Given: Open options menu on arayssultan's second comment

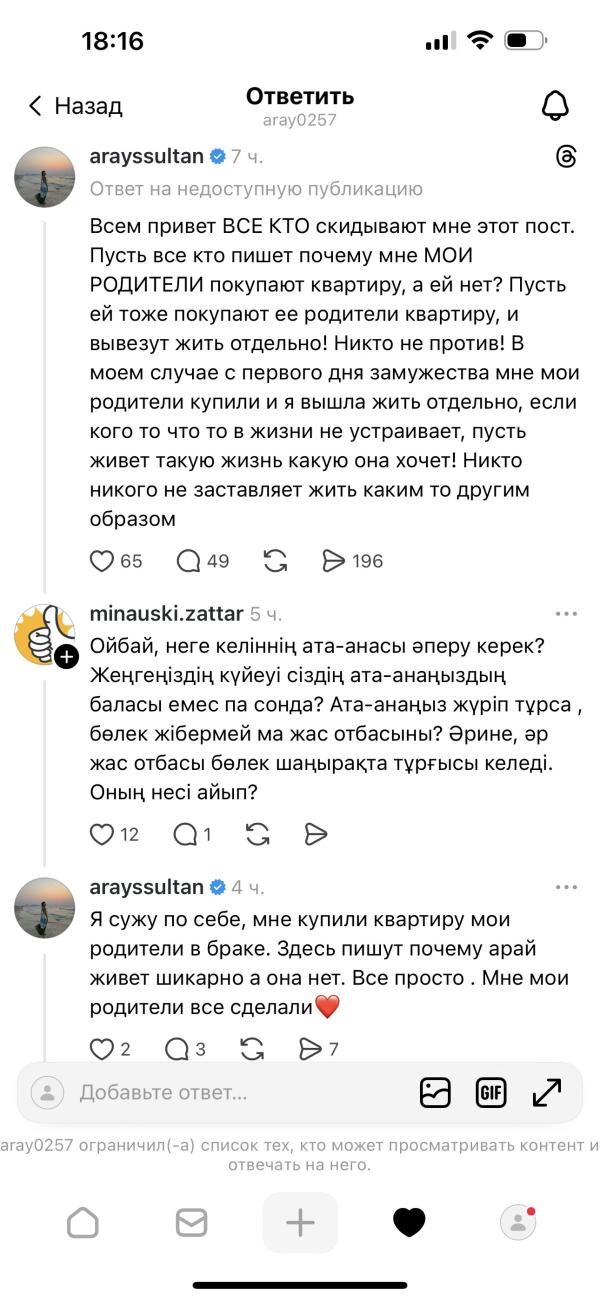Looking at the screenshot, I should coord(567,885).
